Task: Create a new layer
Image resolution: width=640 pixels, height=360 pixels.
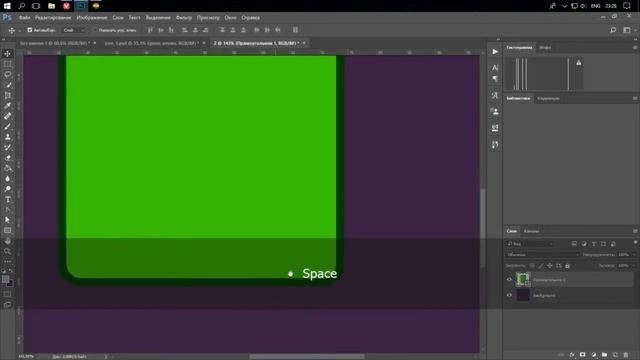Action: point(615,355)
